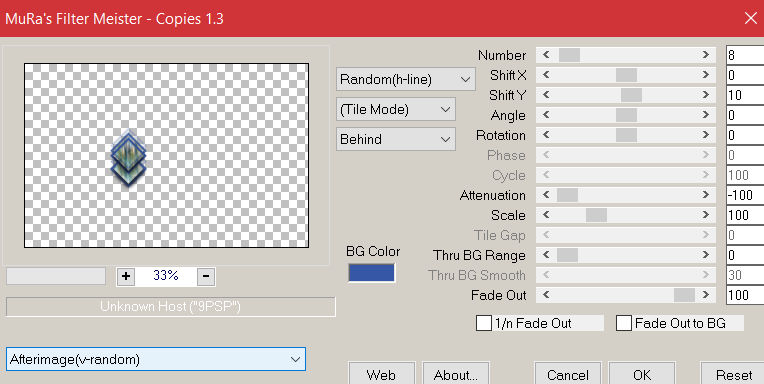
Task: Increase Scale with right arrow
Action: 706,215
